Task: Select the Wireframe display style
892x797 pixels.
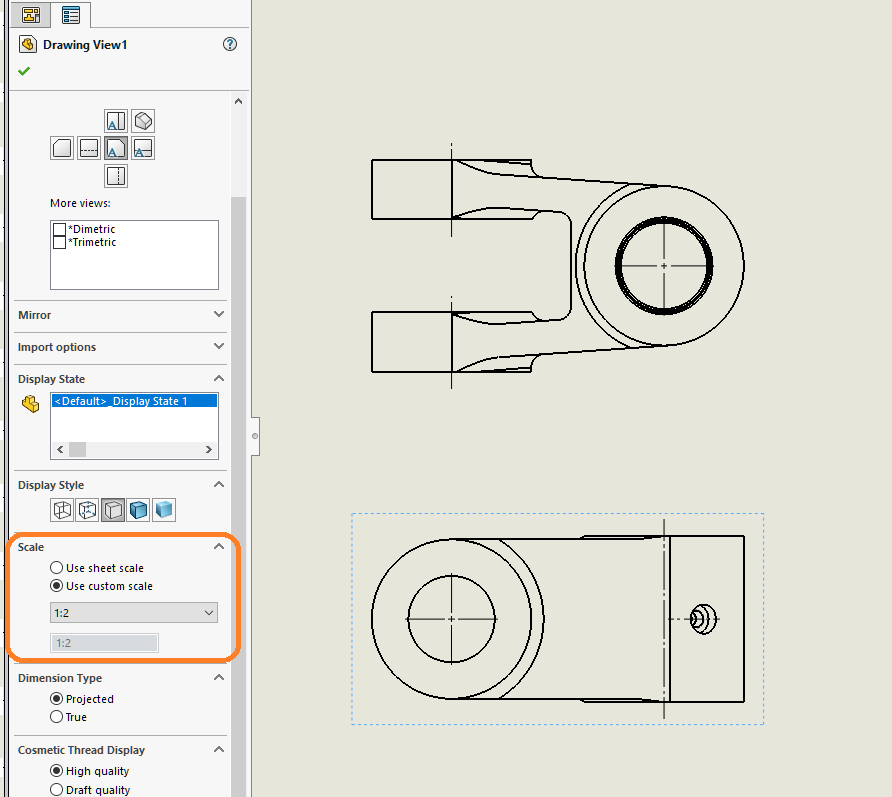Action: (x=62, y=510)
